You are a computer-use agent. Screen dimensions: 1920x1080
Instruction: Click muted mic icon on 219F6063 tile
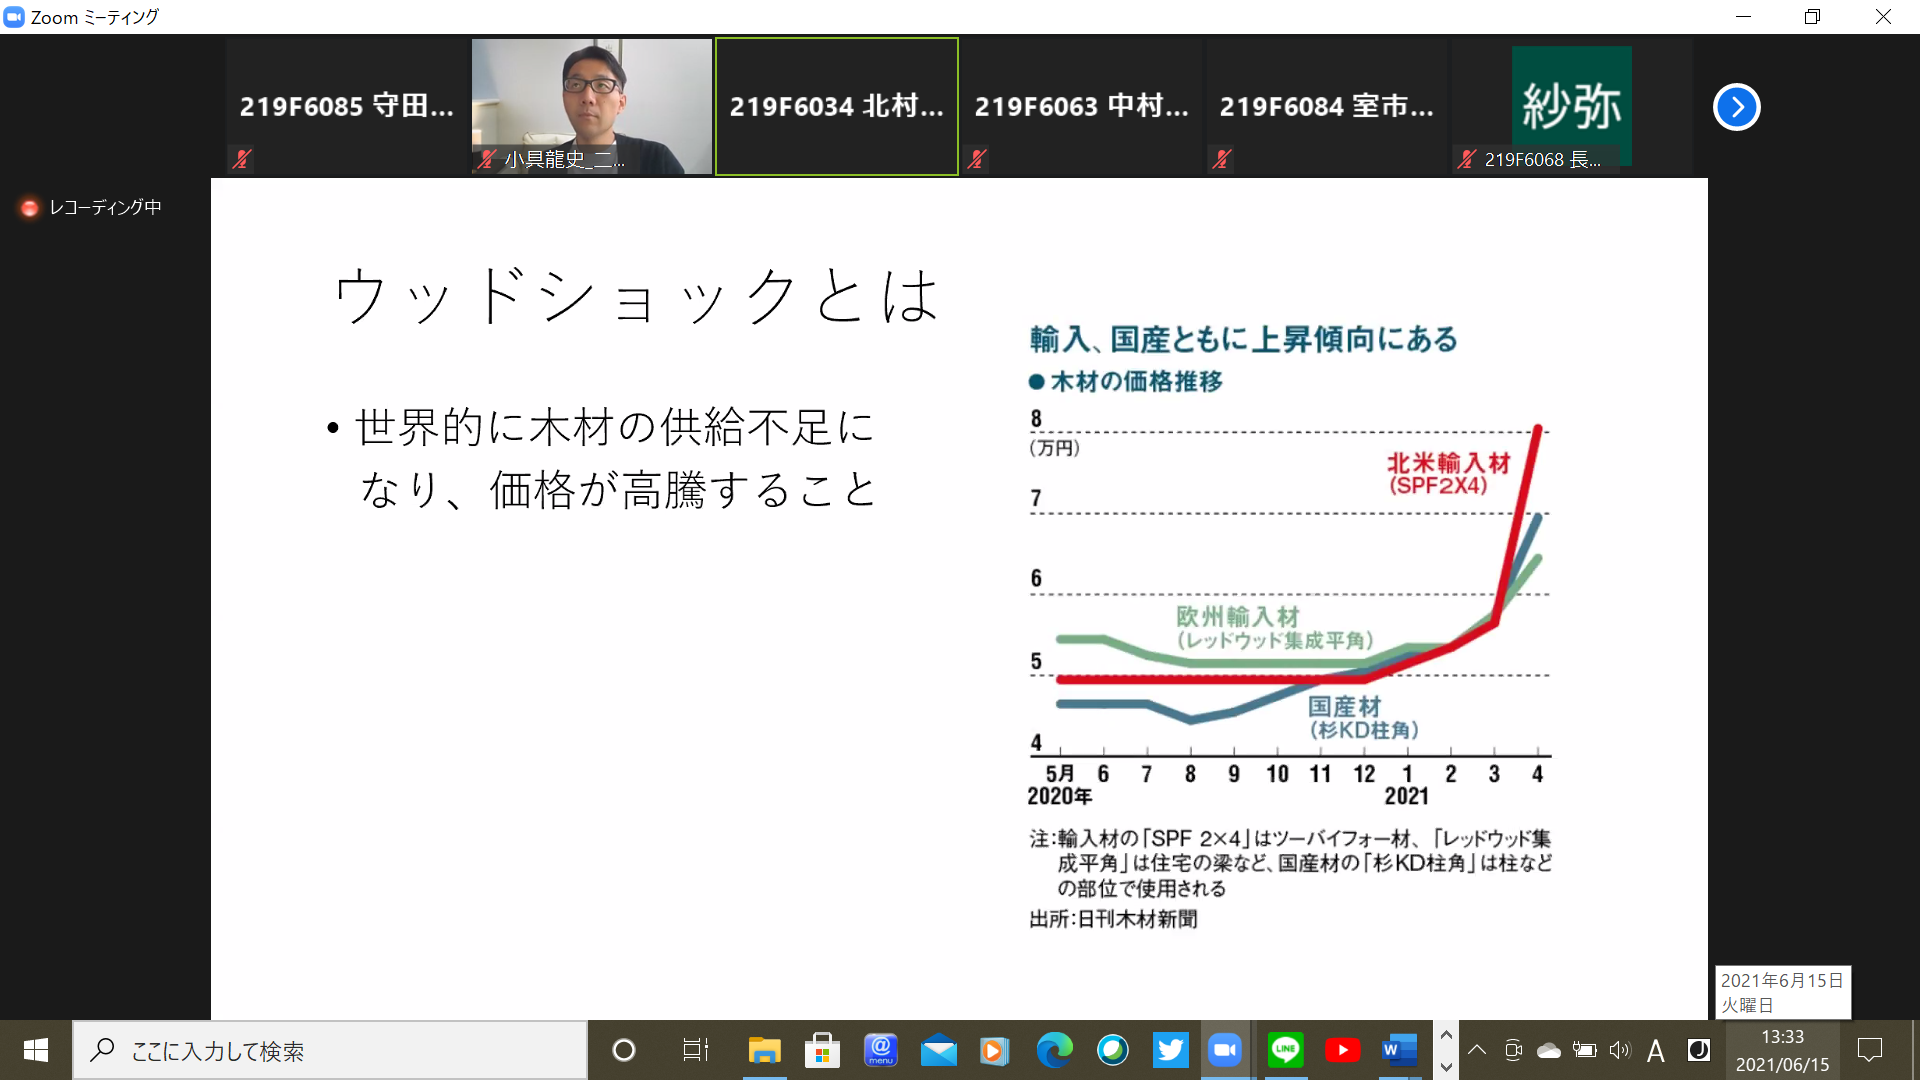[x=977, y=158]
